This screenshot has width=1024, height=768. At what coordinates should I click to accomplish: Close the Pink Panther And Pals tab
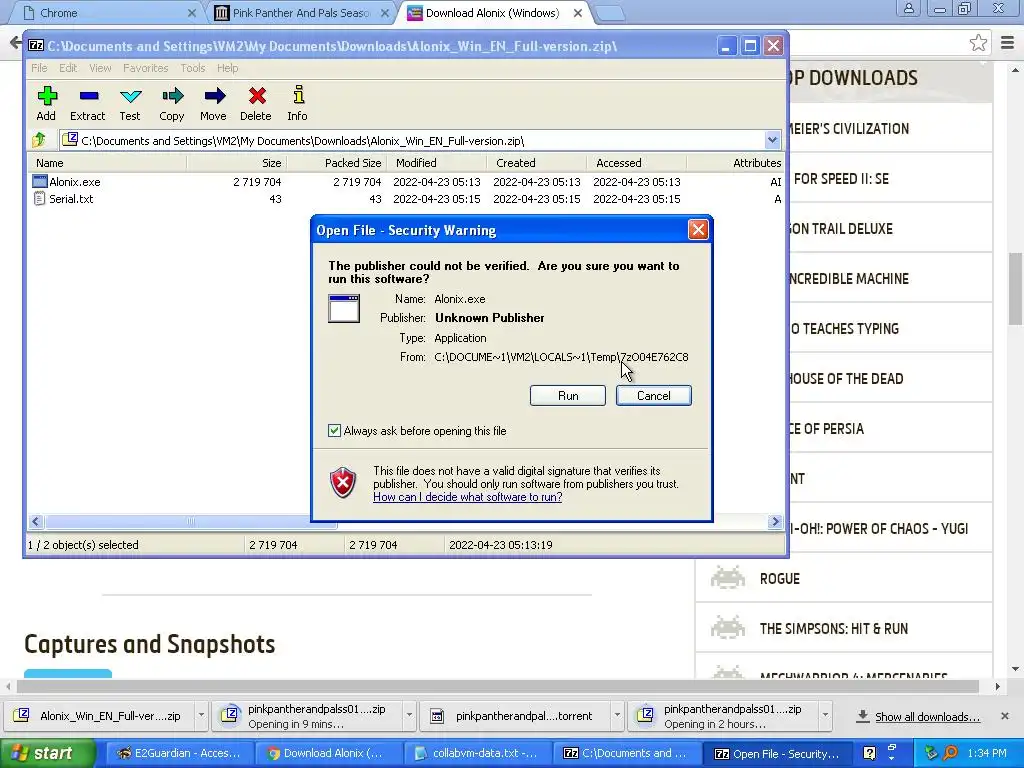coord(385,13)
